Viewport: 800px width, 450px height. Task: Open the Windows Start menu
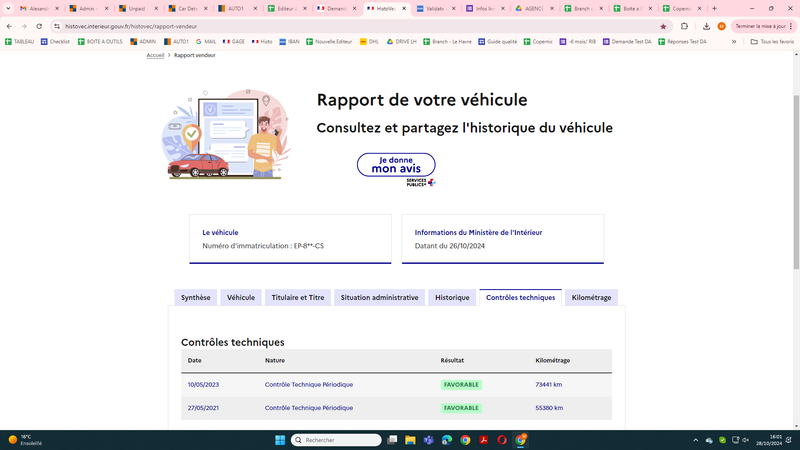point(280,440)
